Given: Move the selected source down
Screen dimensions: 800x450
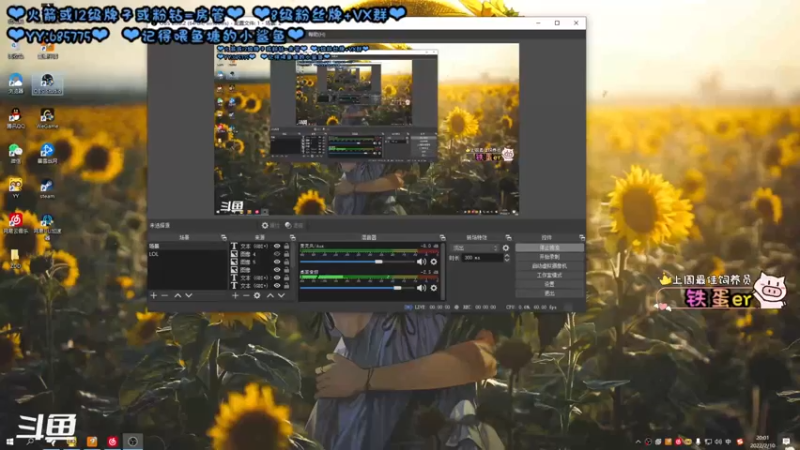Looking at the screenshot, I should point(281,295).
